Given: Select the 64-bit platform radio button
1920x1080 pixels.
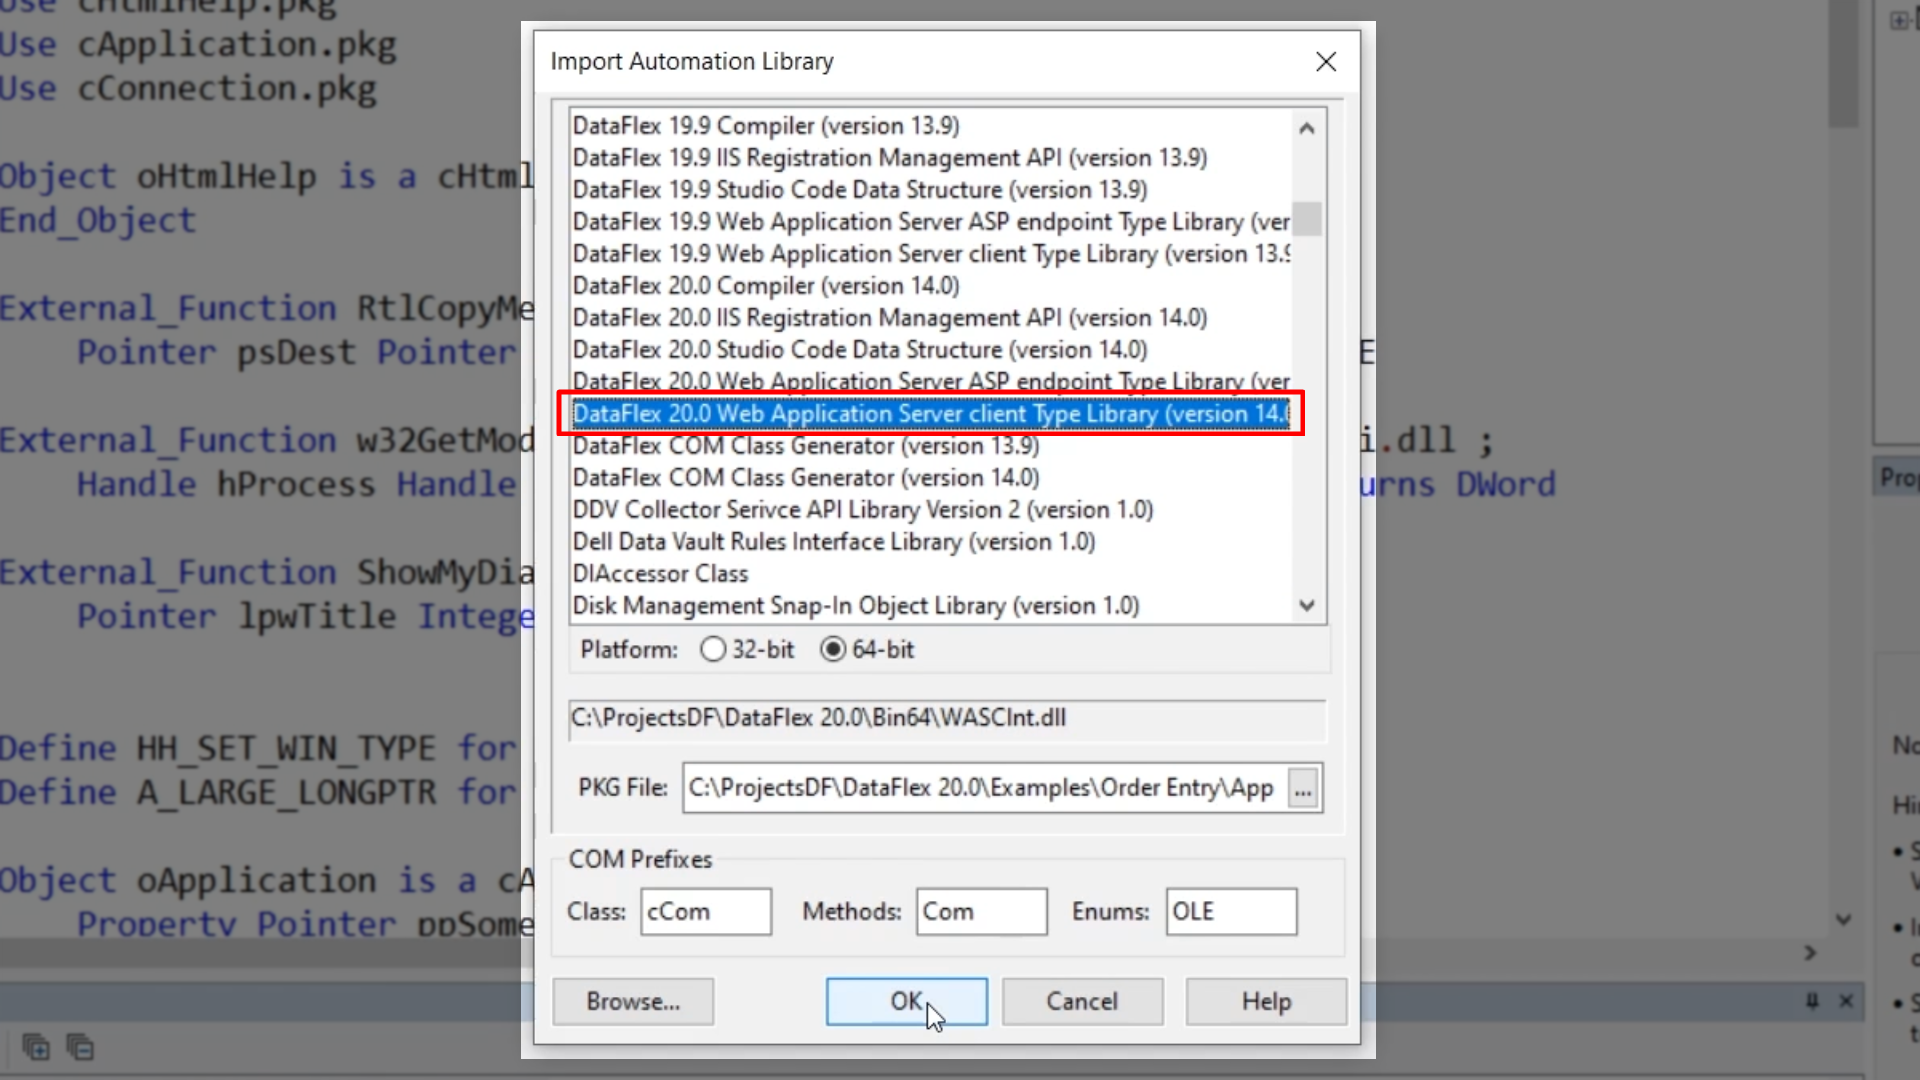Looking at the screenshot, I should click(833, 649).
